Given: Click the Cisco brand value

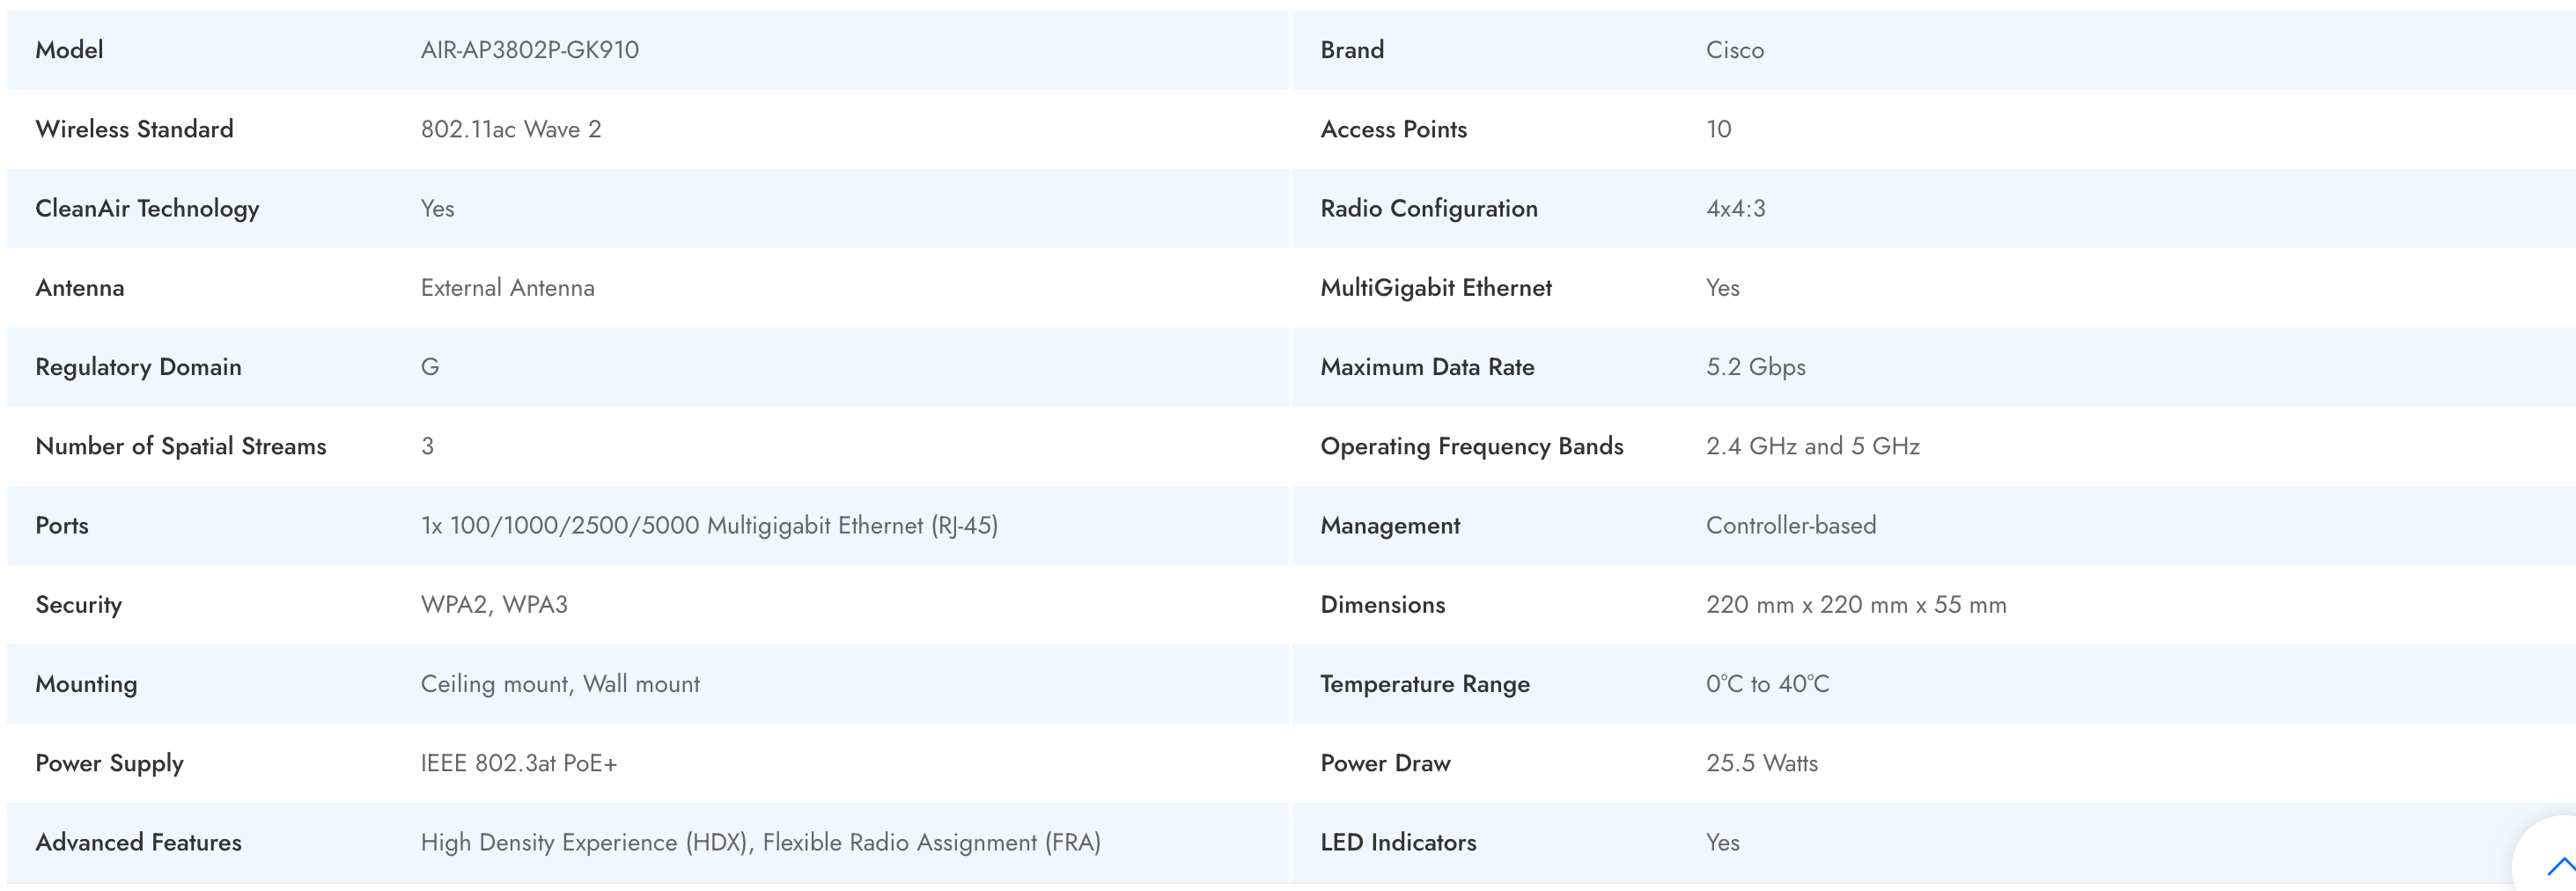Looking at the screenshot, I should click(x=1734, y=50).
